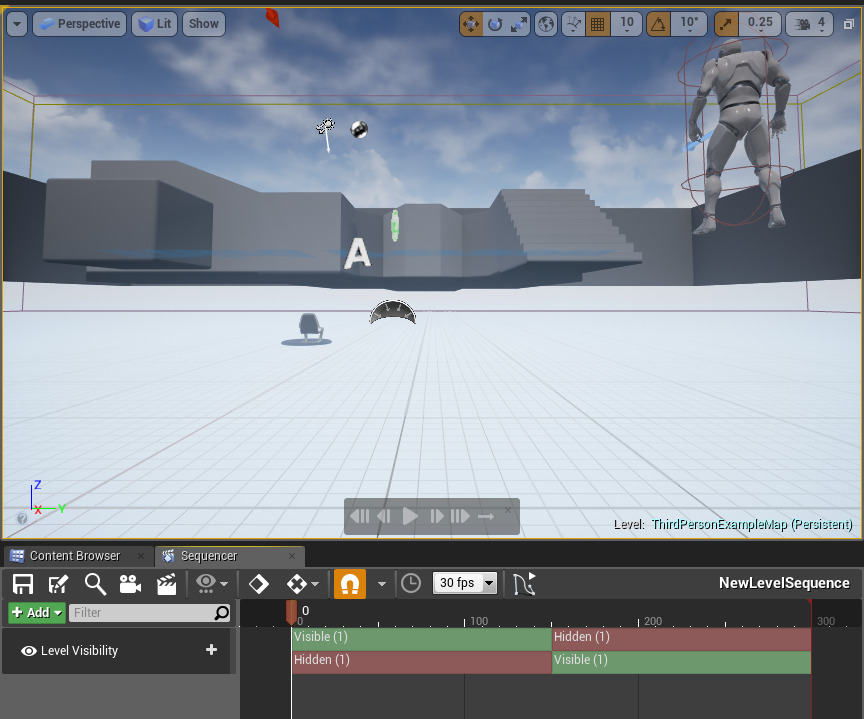Open the green Add track dropdown

[37, 612]
